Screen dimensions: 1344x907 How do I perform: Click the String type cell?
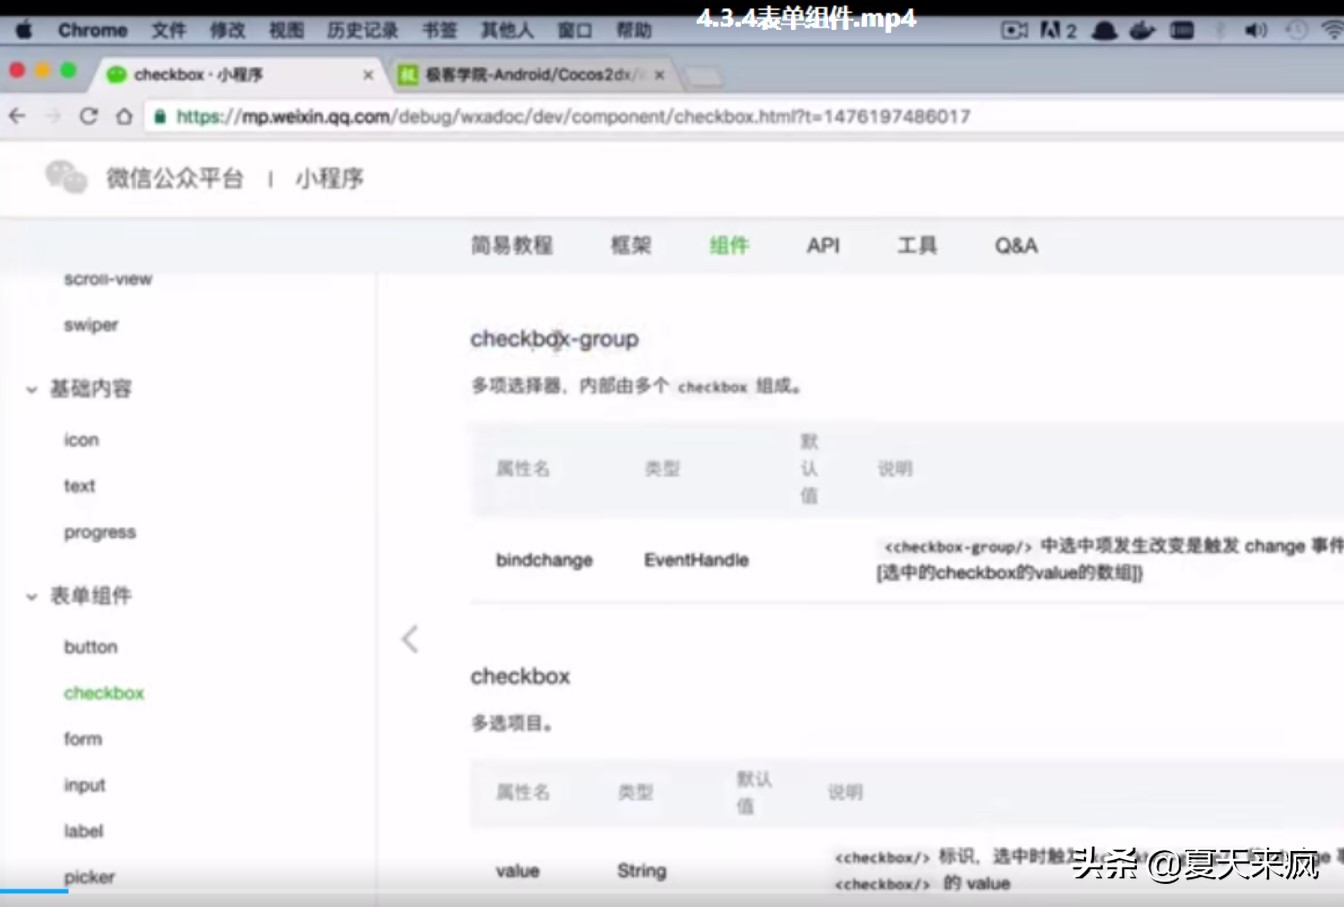[x=642, y=871]
